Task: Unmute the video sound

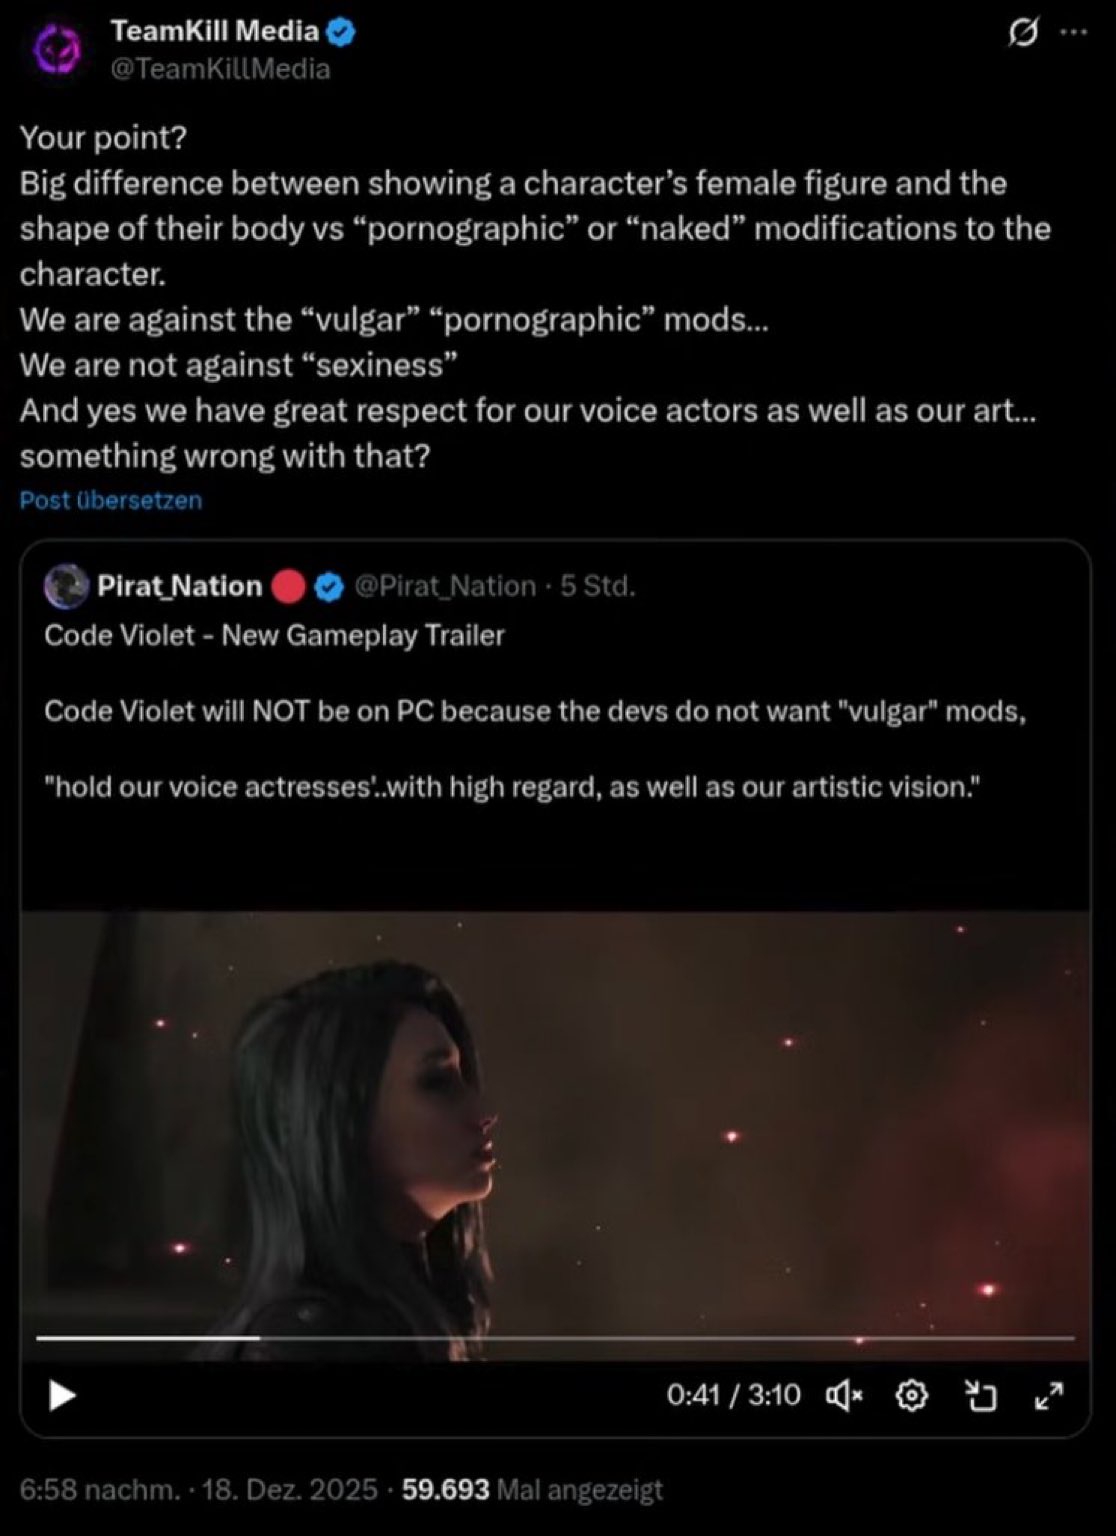Action: pyautogui.click(x=844, y=1395)
